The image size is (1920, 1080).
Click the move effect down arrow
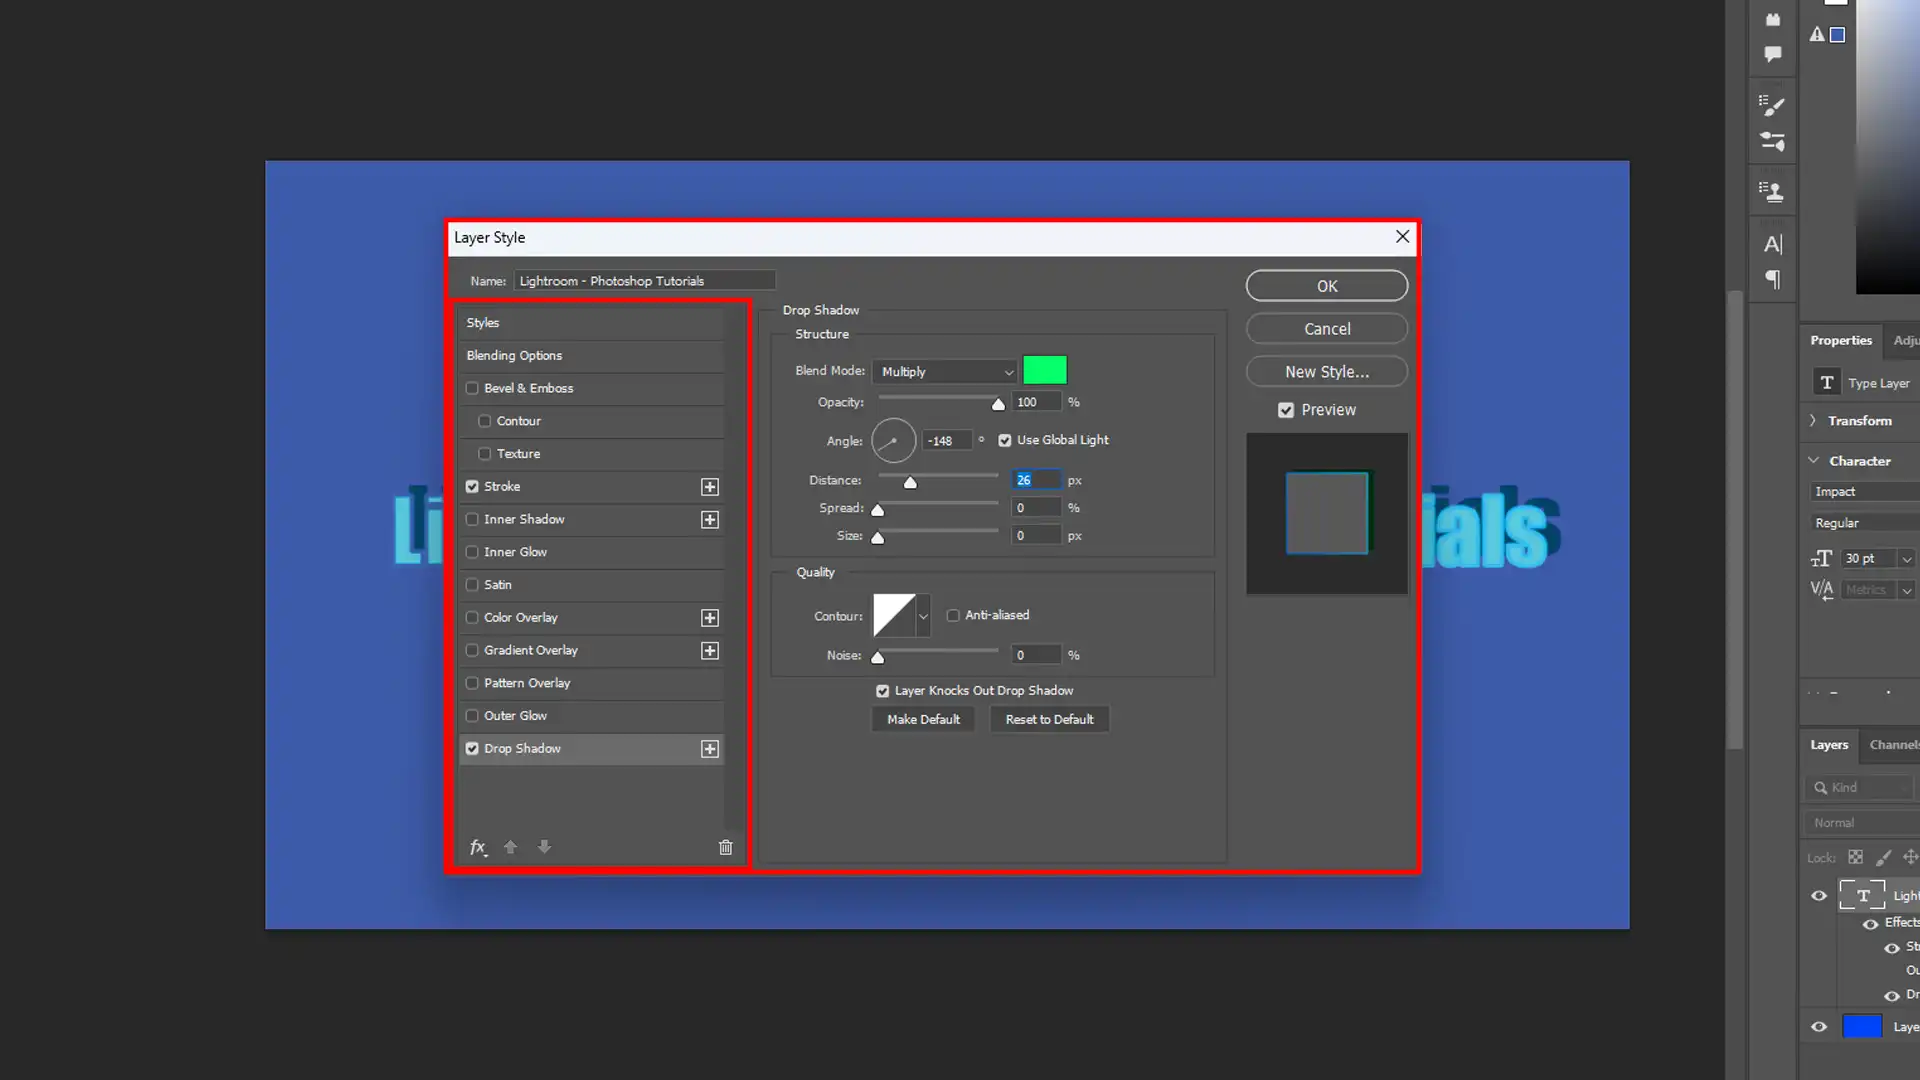click(x=544, y=847)
